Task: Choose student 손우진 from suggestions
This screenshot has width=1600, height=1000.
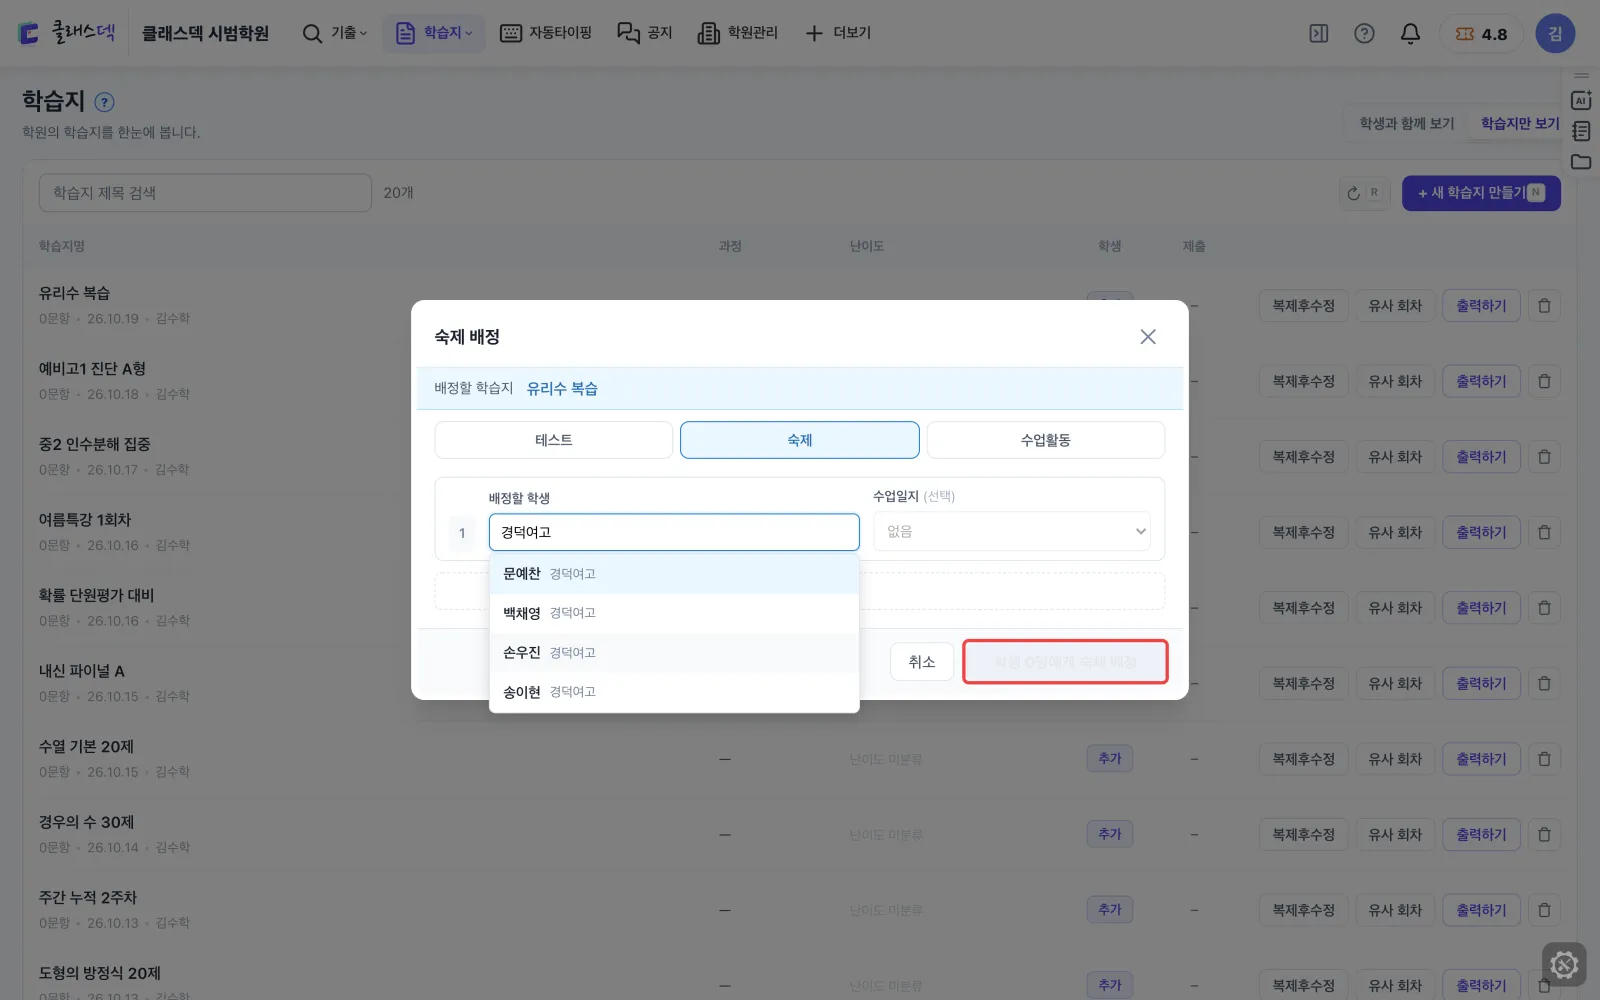Action: click(x=674, y=653)
